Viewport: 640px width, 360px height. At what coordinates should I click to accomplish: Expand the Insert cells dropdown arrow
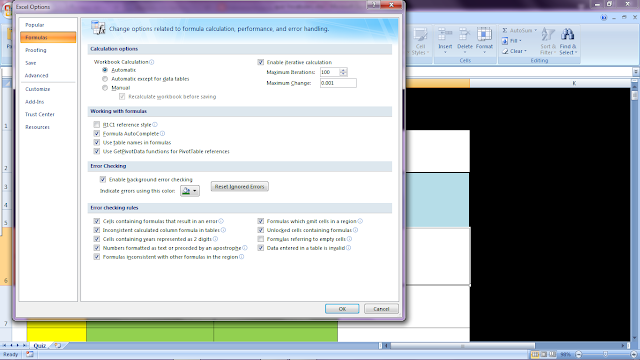click(445, 52)
